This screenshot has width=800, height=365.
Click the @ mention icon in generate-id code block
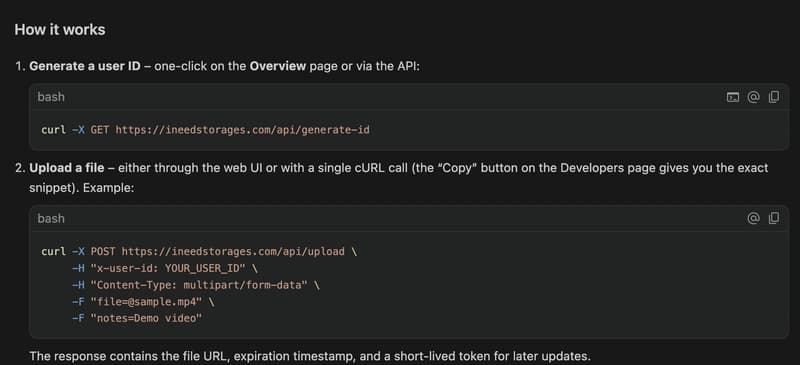click(753, 97)
